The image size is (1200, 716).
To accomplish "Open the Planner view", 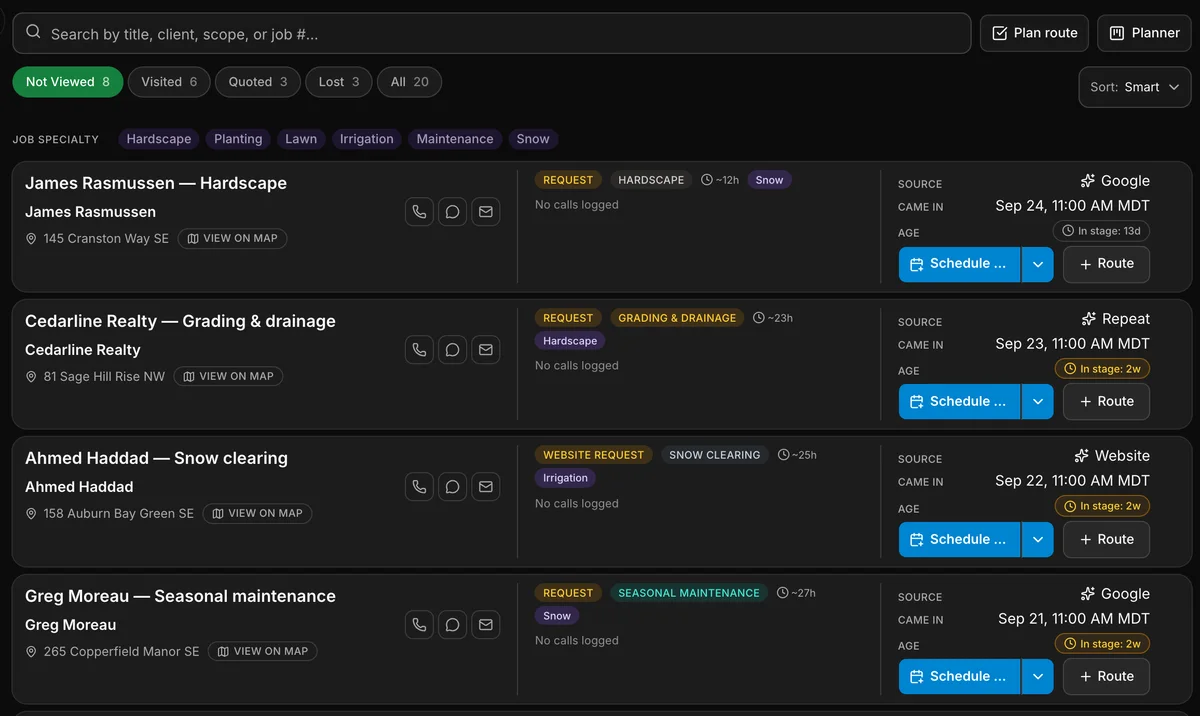I will pyautogui.click(x=1144, y=33).
